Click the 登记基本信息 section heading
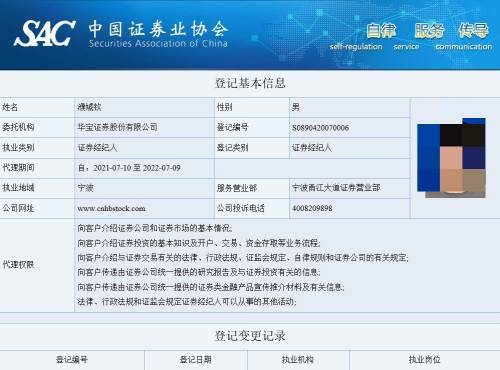This screenshot has width=500, height=370. pos(250,83)
